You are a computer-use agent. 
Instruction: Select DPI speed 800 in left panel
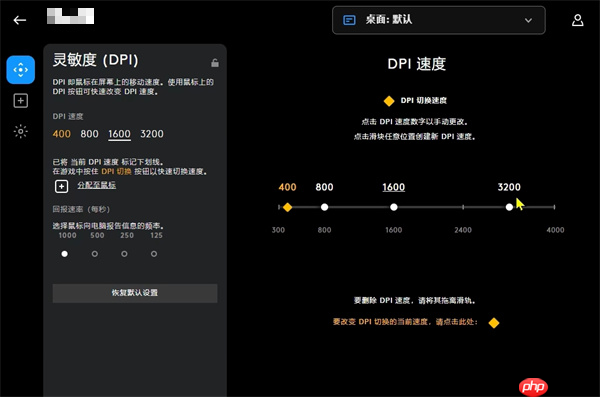tap(89, 134)
